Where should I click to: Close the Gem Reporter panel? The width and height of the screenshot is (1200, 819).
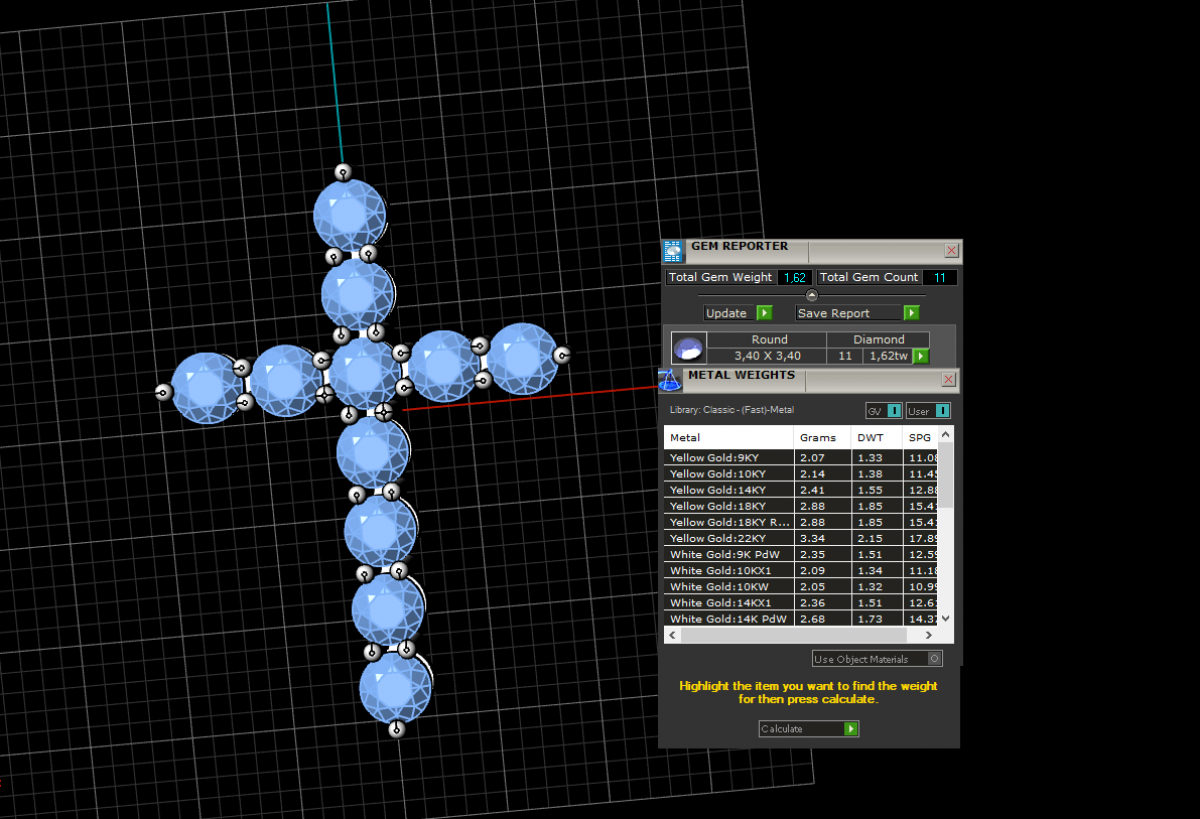tap(951, 251)
